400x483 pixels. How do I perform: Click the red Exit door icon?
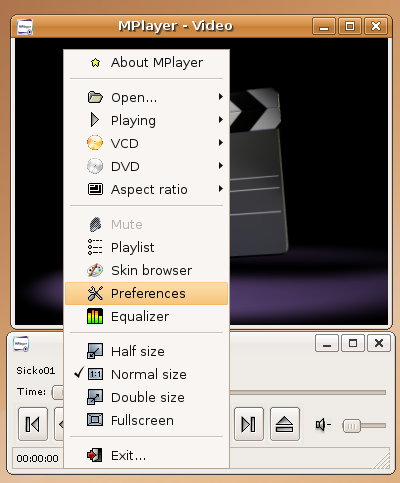tap(95, 455)
